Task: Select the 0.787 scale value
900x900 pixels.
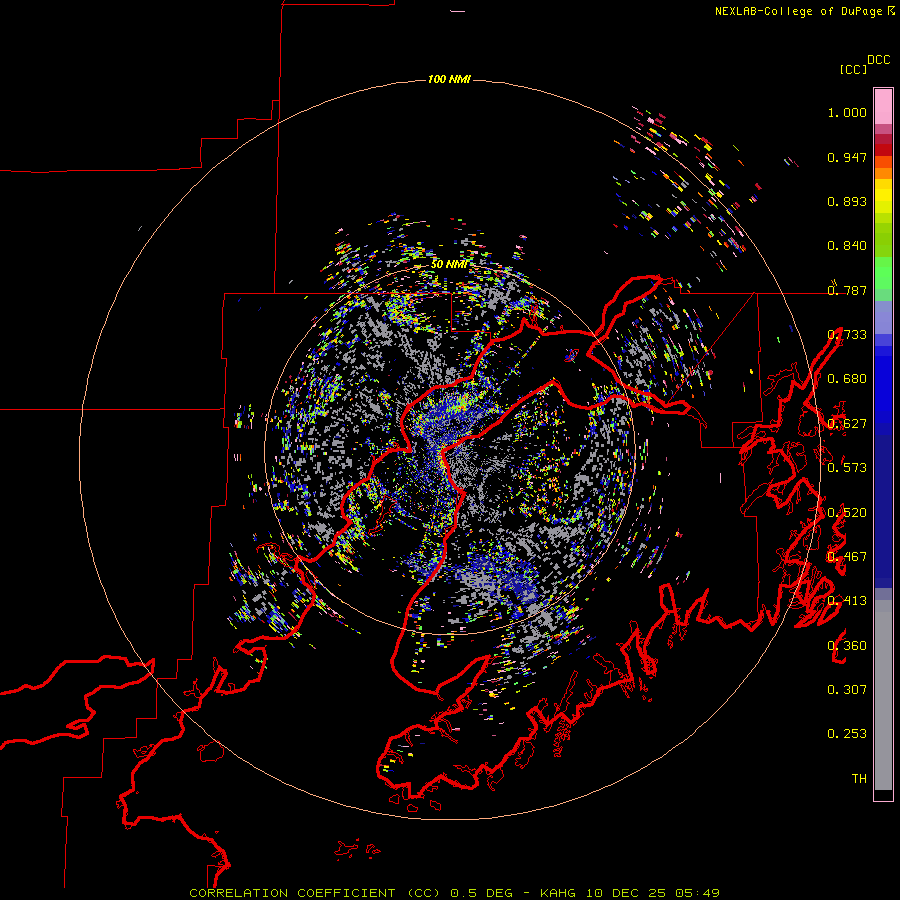Action: [847, 290]
